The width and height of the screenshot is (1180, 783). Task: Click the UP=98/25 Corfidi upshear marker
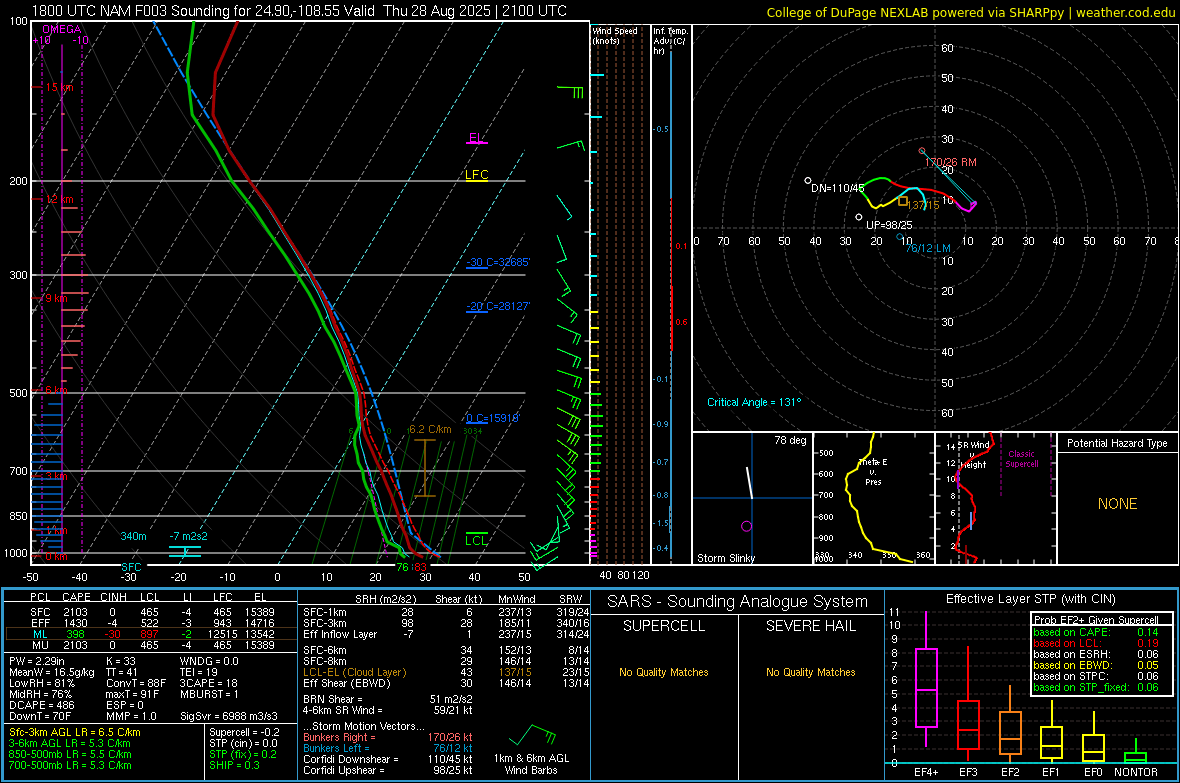(x=859, y=218)
